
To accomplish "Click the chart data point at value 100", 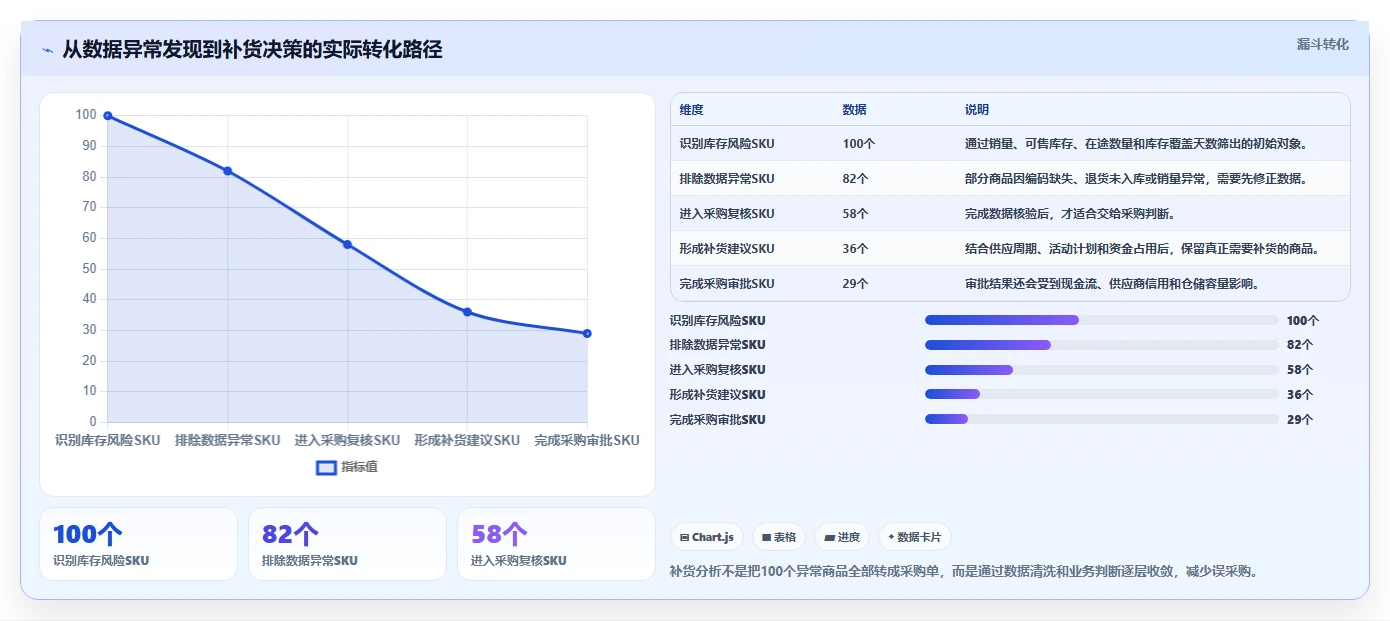I will click(x=108, y=116).
